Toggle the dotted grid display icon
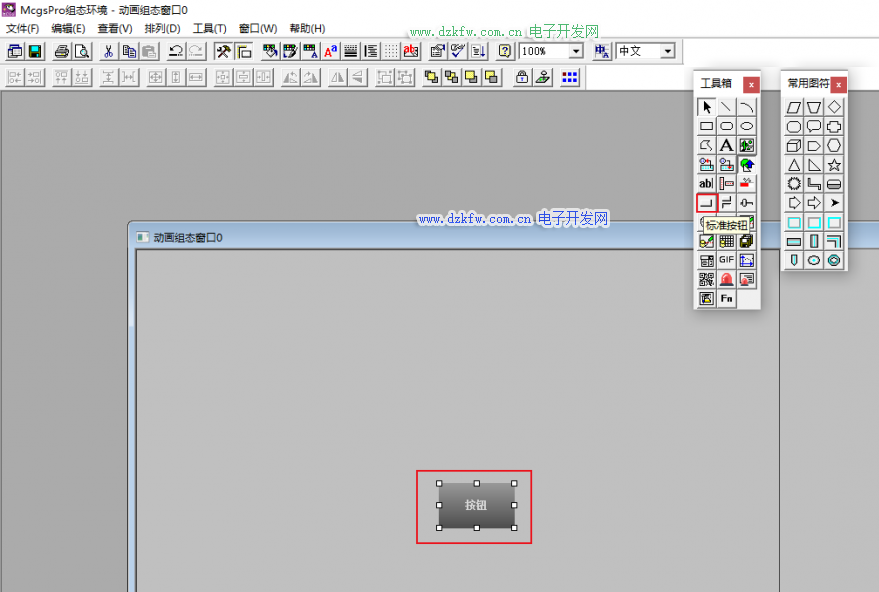 click(391, 51)
